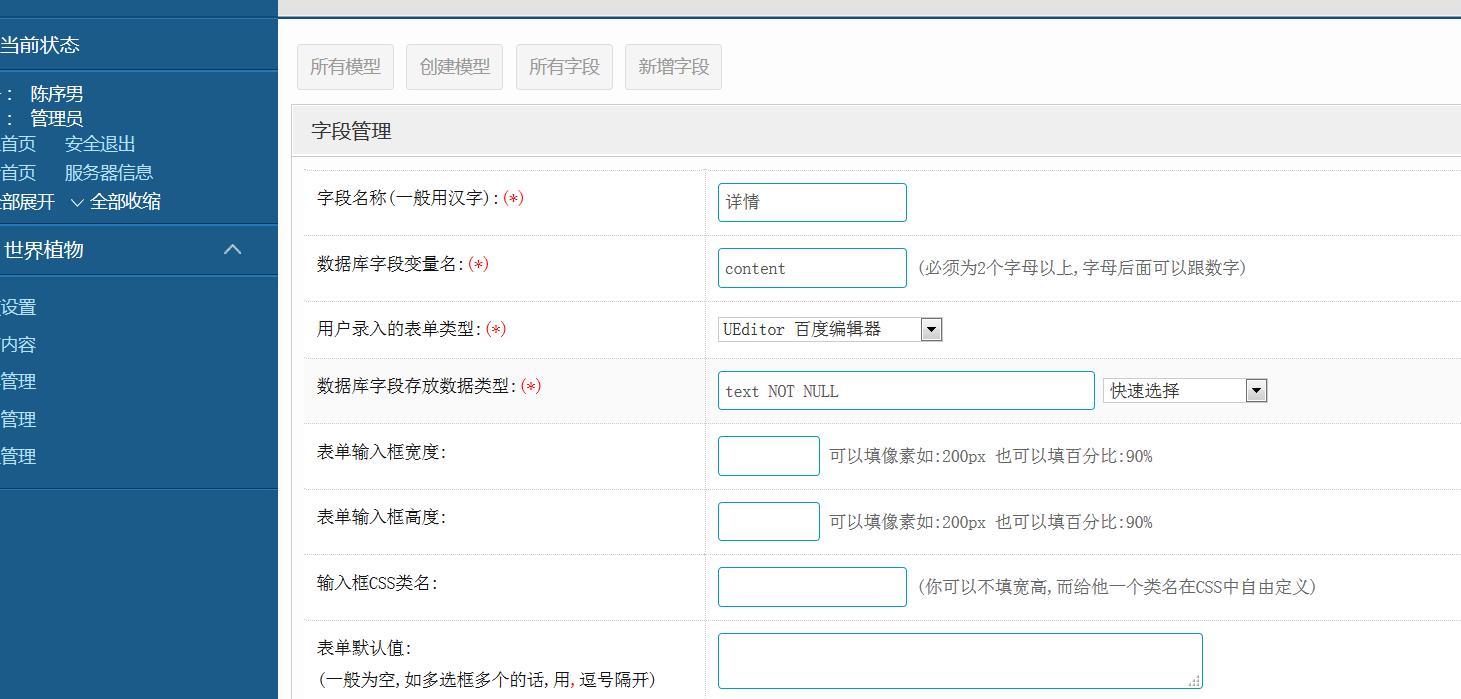This screenshot has width=1461, height=699.
Task: Click the 所有模型 button
Action: pos(345,67)
